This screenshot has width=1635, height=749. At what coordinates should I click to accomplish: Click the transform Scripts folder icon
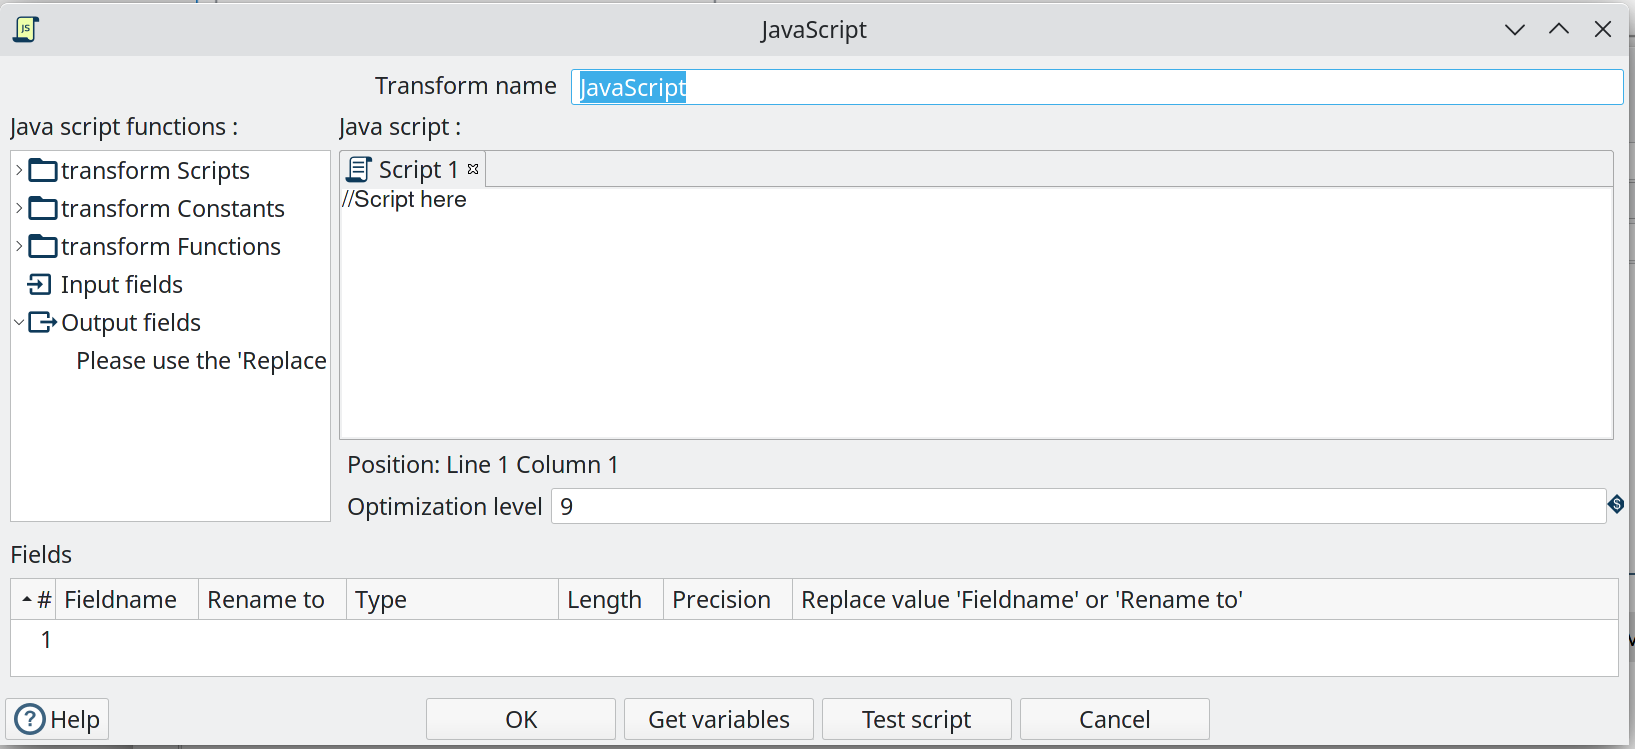click(x=43, y=171)
